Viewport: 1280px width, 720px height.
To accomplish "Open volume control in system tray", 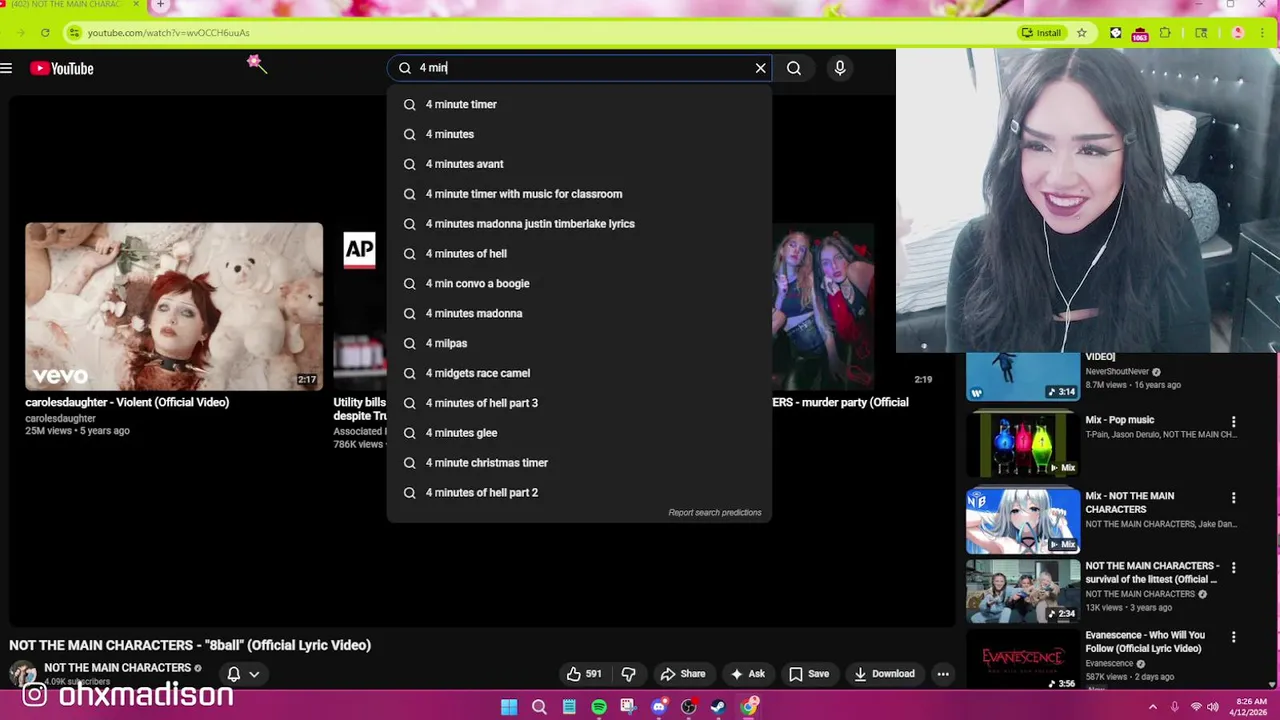I will click(1213, 707).
